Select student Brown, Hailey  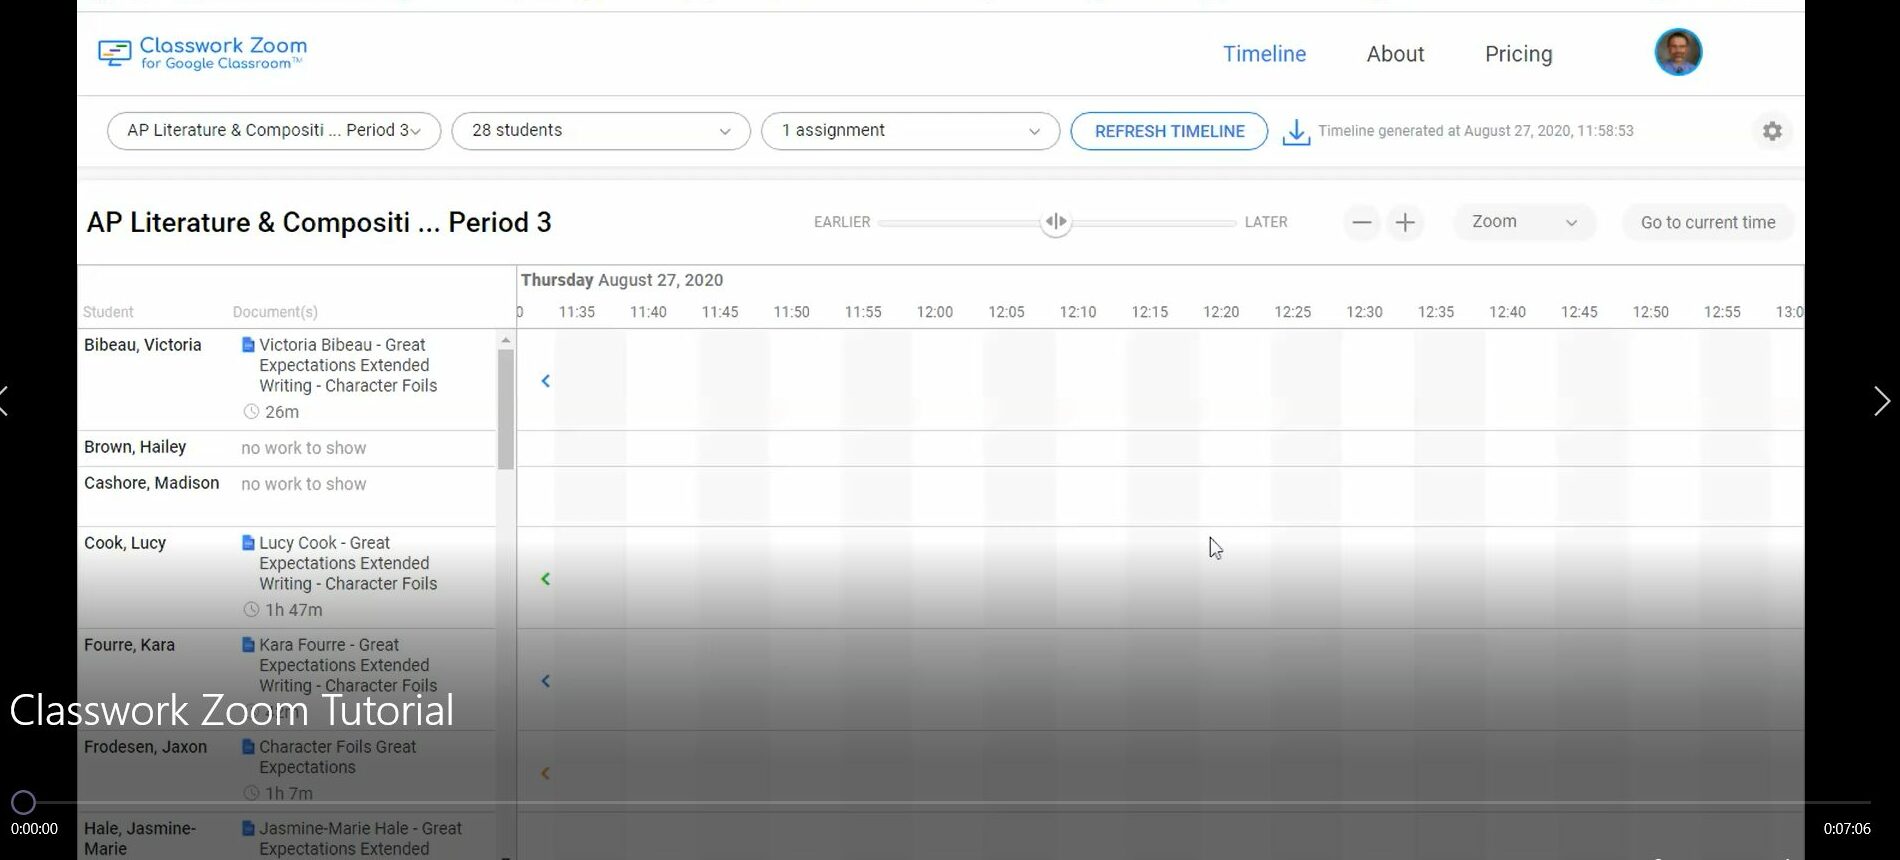coord(135,447)
